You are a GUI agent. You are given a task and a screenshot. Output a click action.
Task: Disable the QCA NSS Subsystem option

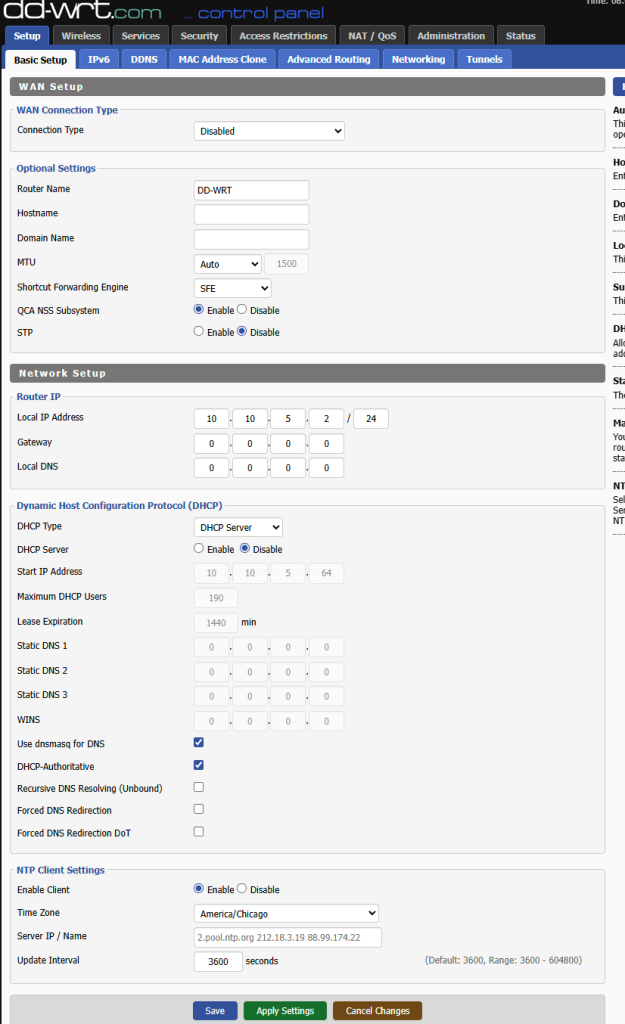tap(241, 310)
